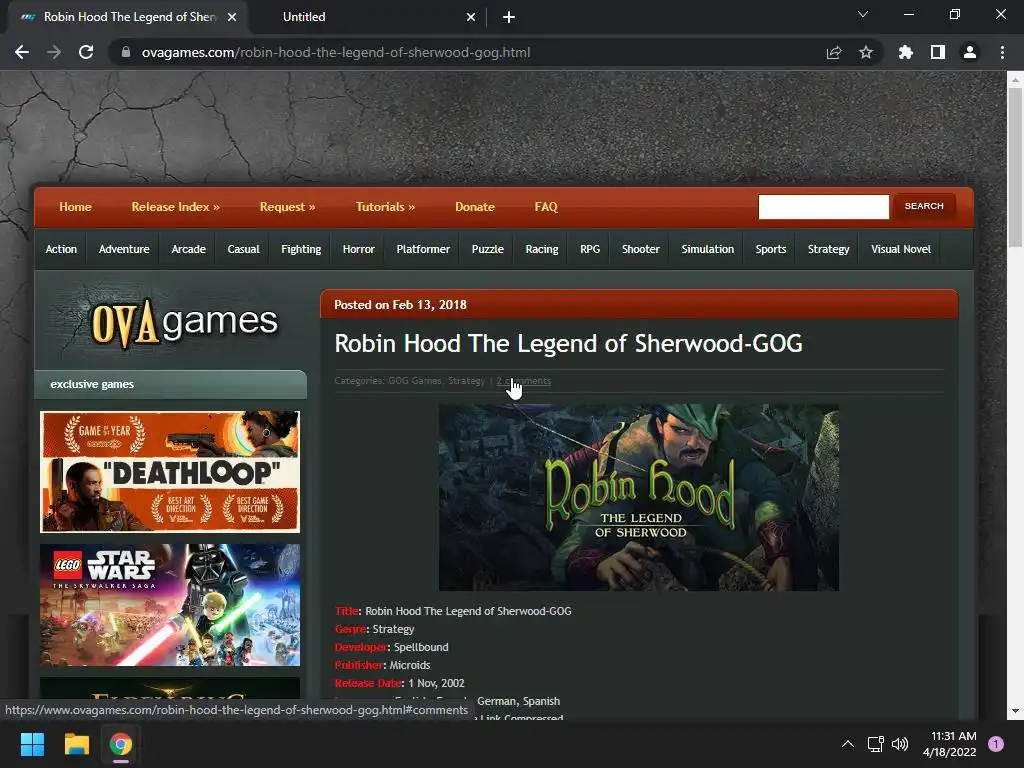This screenshot has height=768, width=1024.
Task: Jump to the 2 comments link
Action: coord(524,381)
